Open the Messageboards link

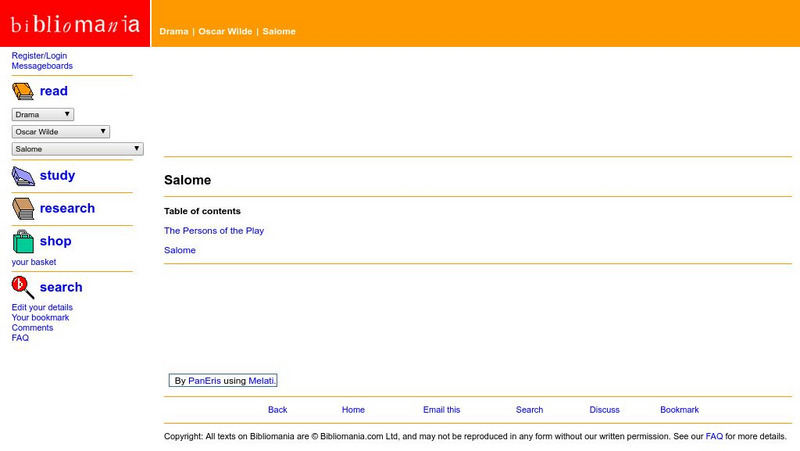(42, 66)
